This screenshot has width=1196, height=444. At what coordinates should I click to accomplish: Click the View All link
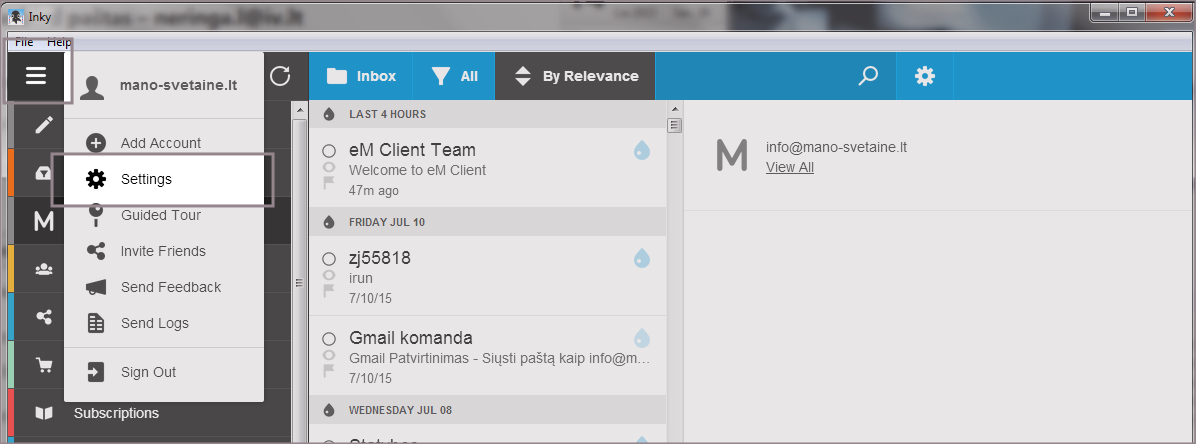pyautogui.click(x=789, y=167)
